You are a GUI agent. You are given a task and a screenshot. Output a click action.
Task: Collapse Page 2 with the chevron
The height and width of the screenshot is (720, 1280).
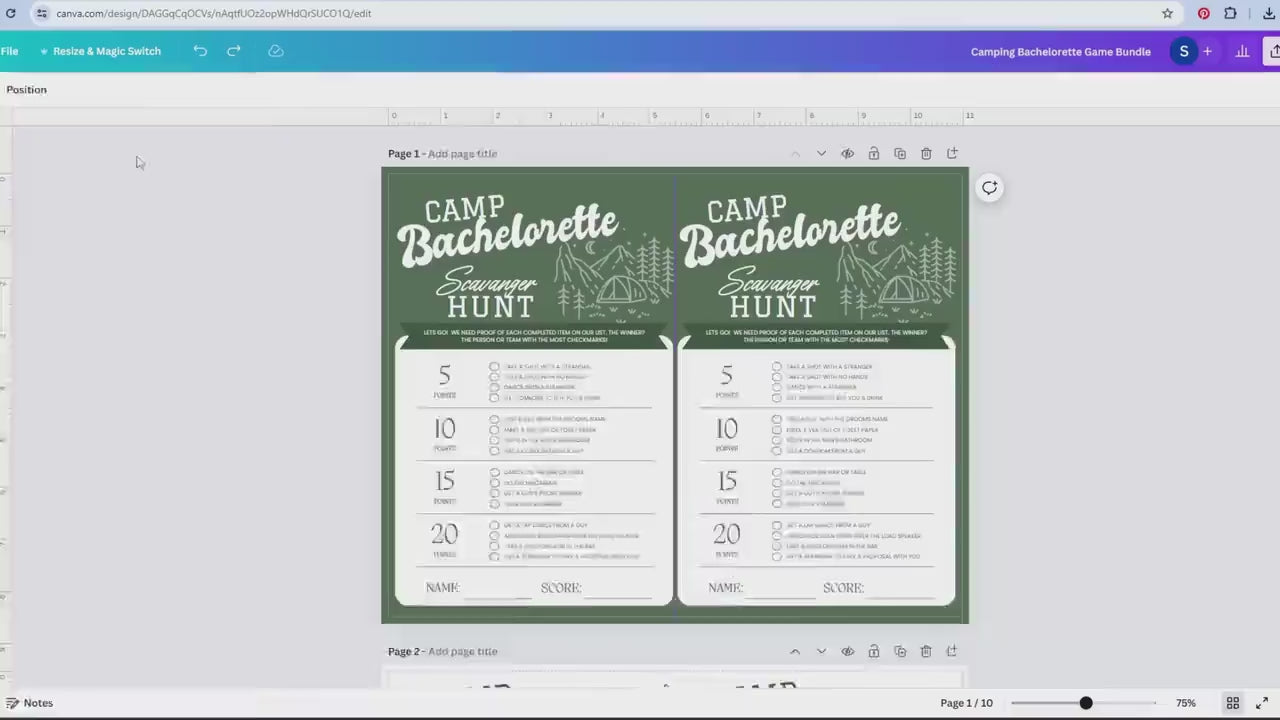[821, 651]
